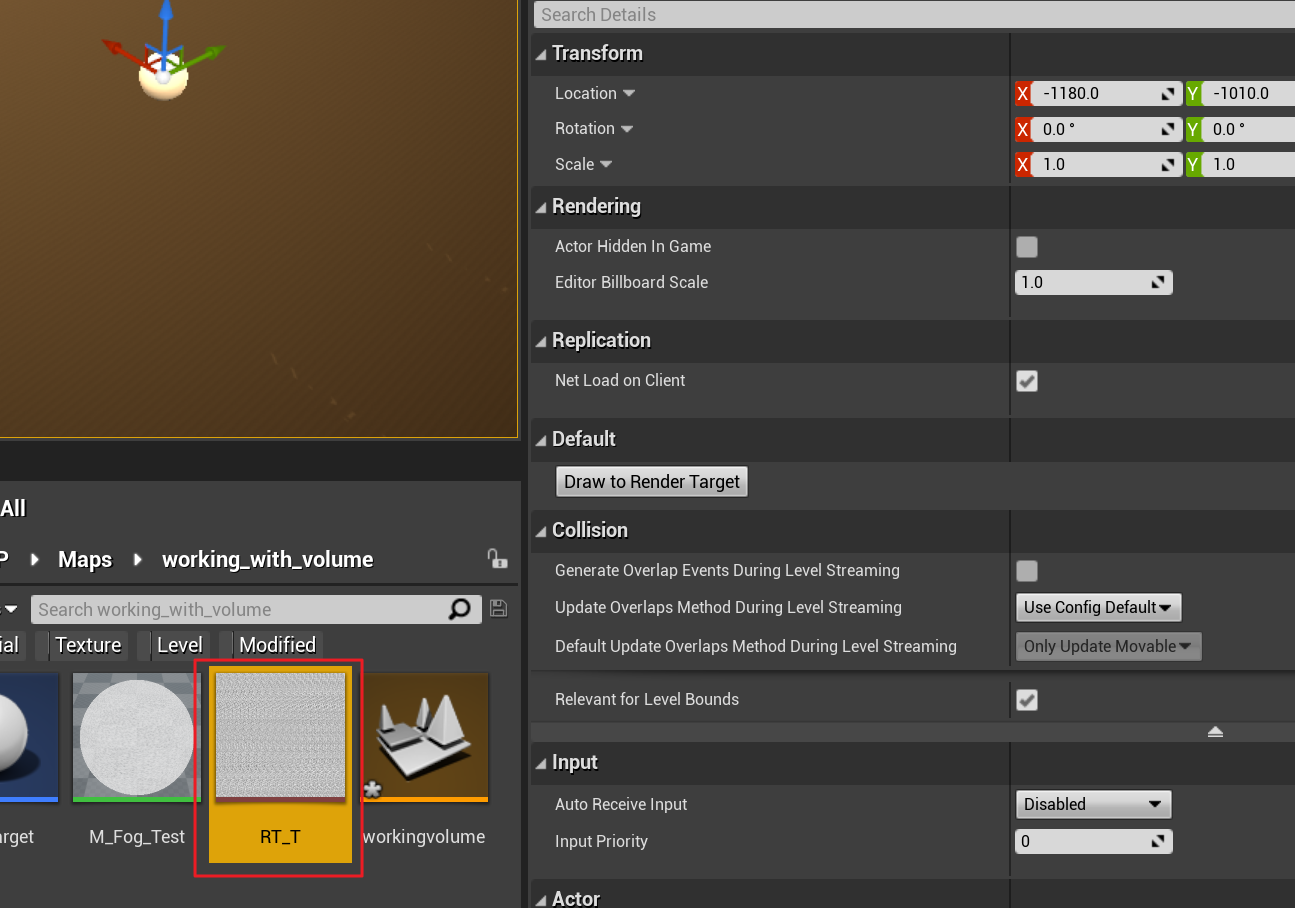Collapse the Collision advanced properties arrow
This screenshot has height=908, width=1295.
[x=1215, y=732]
